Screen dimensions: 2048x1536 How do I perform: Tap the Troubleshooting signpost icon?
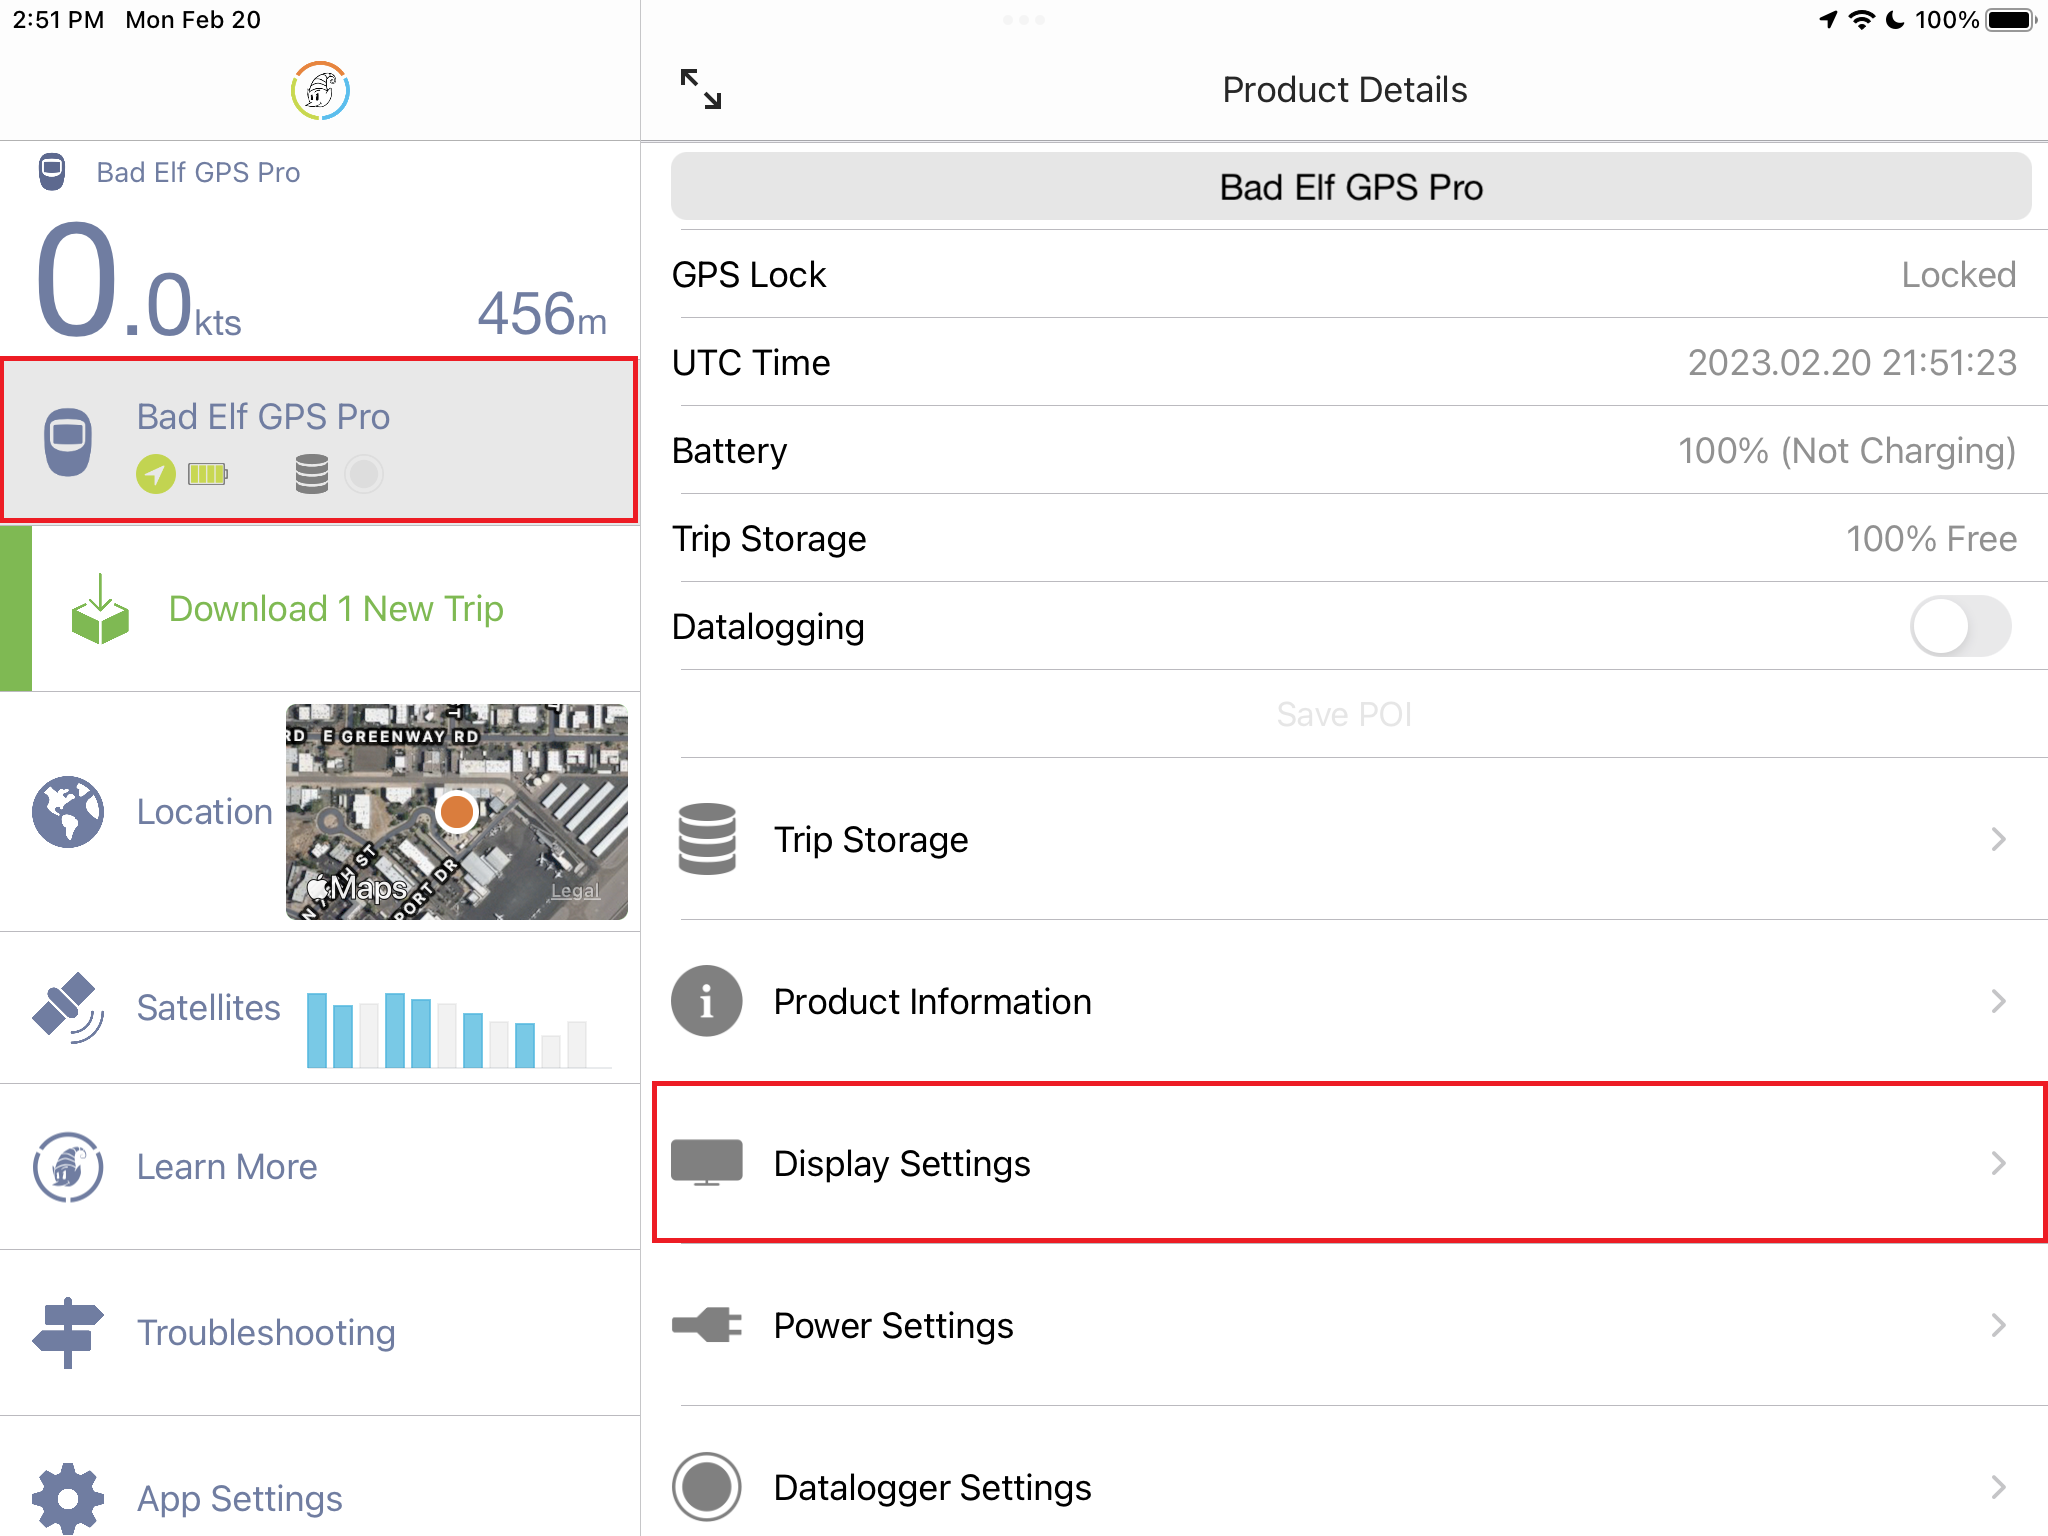(68, 1332)
